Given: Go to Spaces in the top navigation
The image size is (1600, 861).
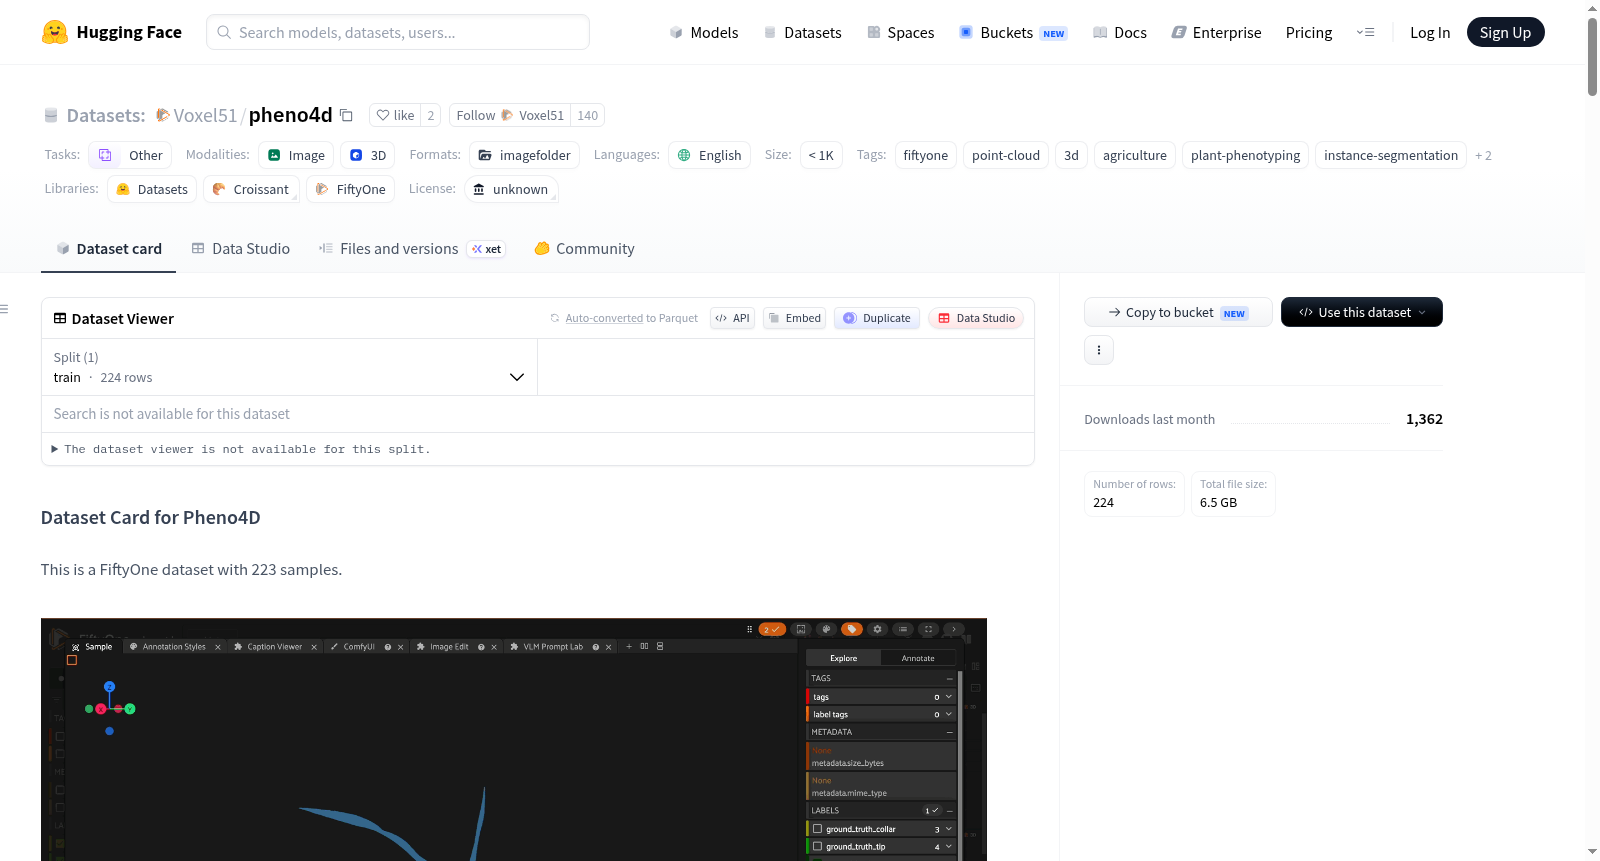Looking at the screenshot, I should tap(901, 33).
